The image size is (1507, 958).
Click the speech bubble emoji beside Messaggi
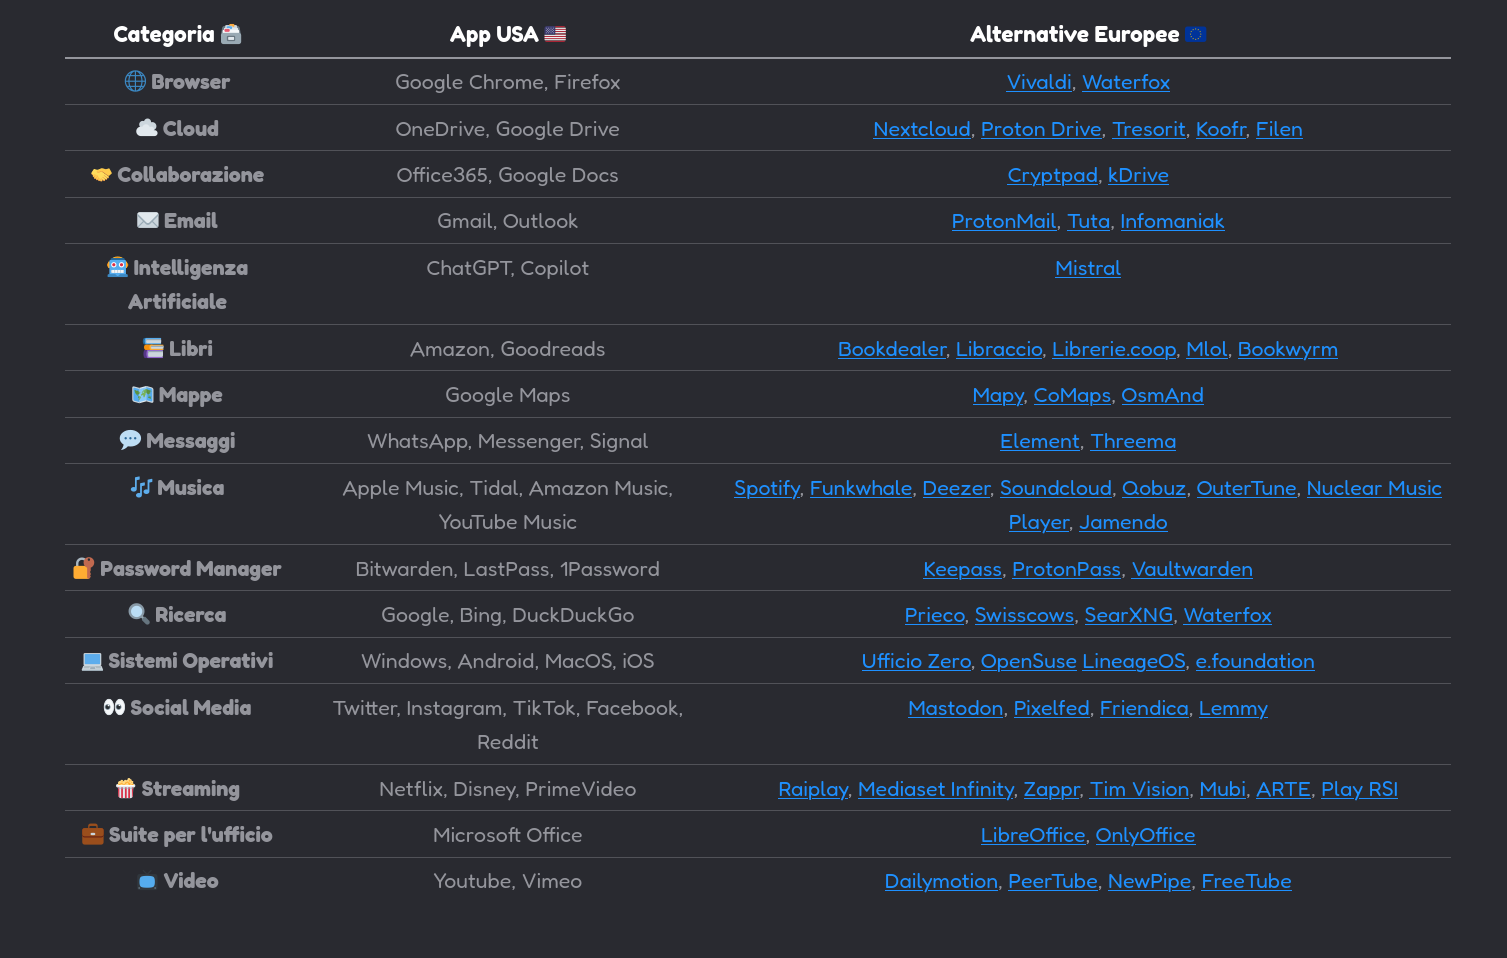tap(130, 440)
